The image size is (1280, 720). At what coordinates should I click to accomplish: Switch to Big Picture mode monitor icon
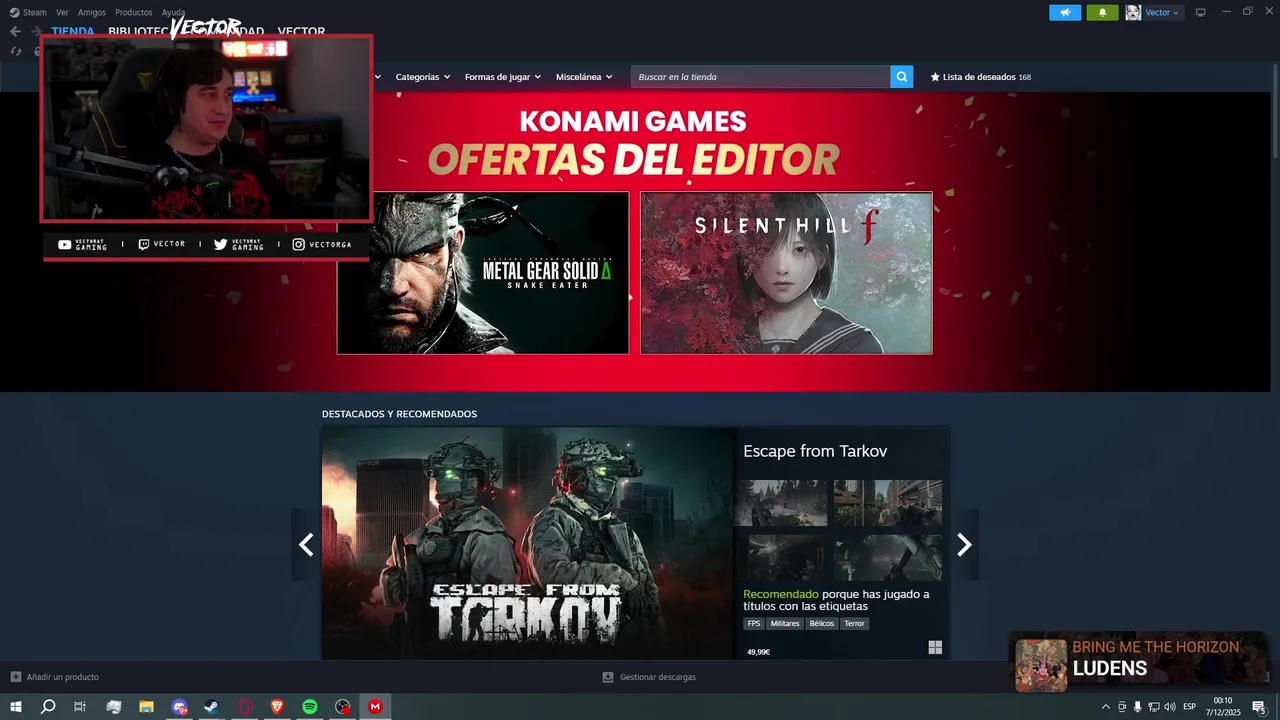[x=1201, y=12]
